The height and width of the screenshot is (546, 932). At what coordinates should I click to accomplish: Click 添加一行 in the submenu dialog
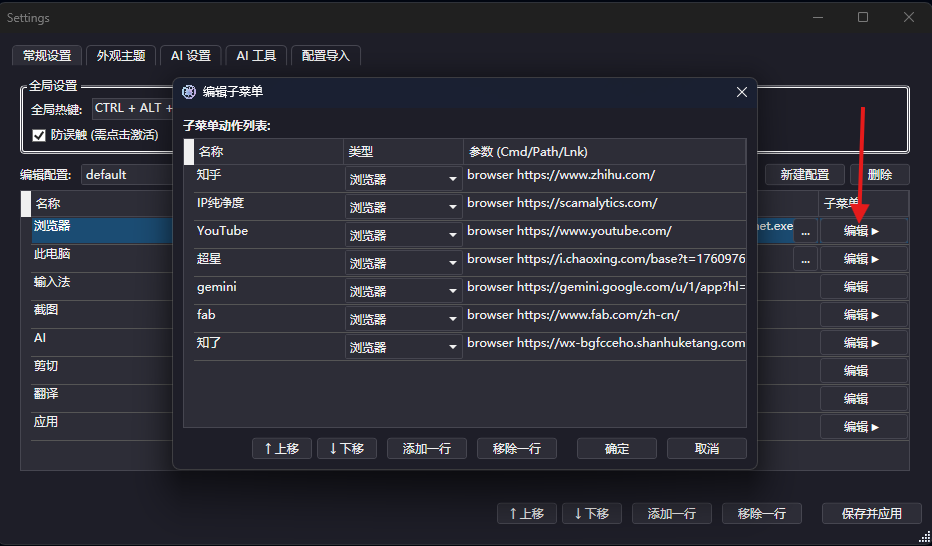point(427,449)
